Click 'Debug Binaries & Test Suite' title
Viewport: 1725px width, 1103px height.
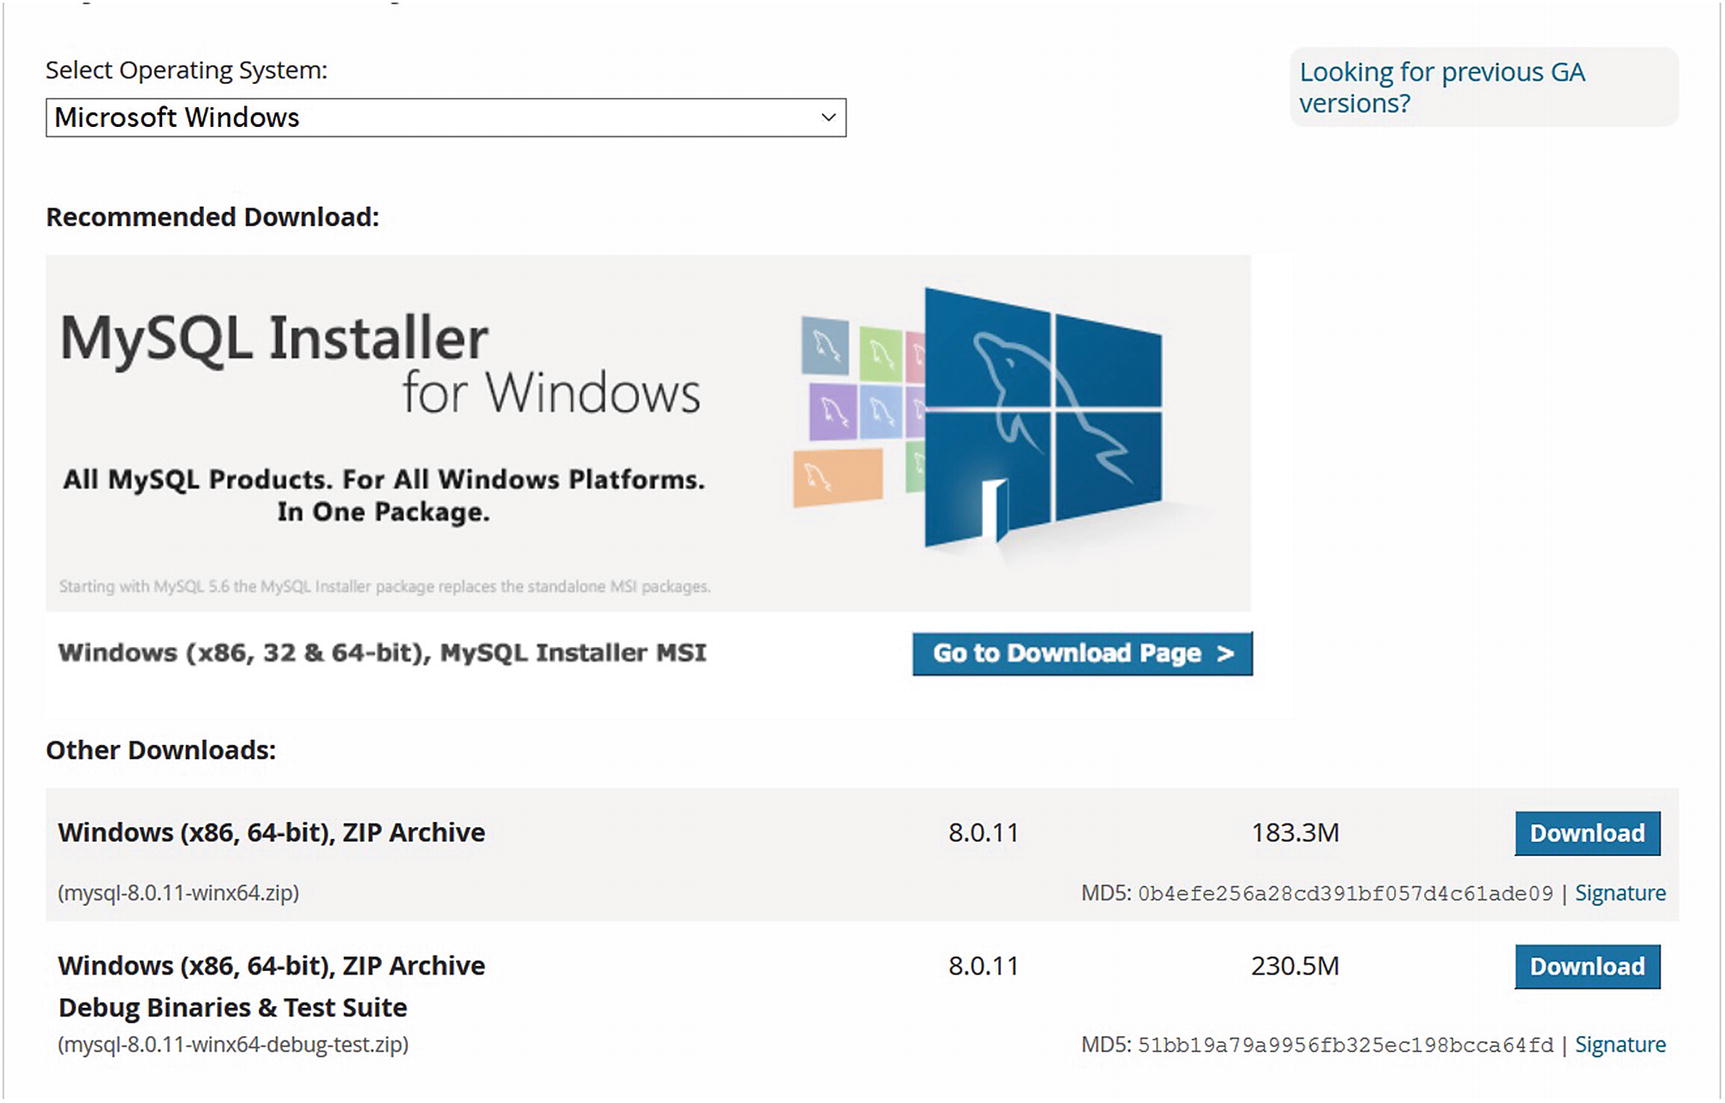233,1007
